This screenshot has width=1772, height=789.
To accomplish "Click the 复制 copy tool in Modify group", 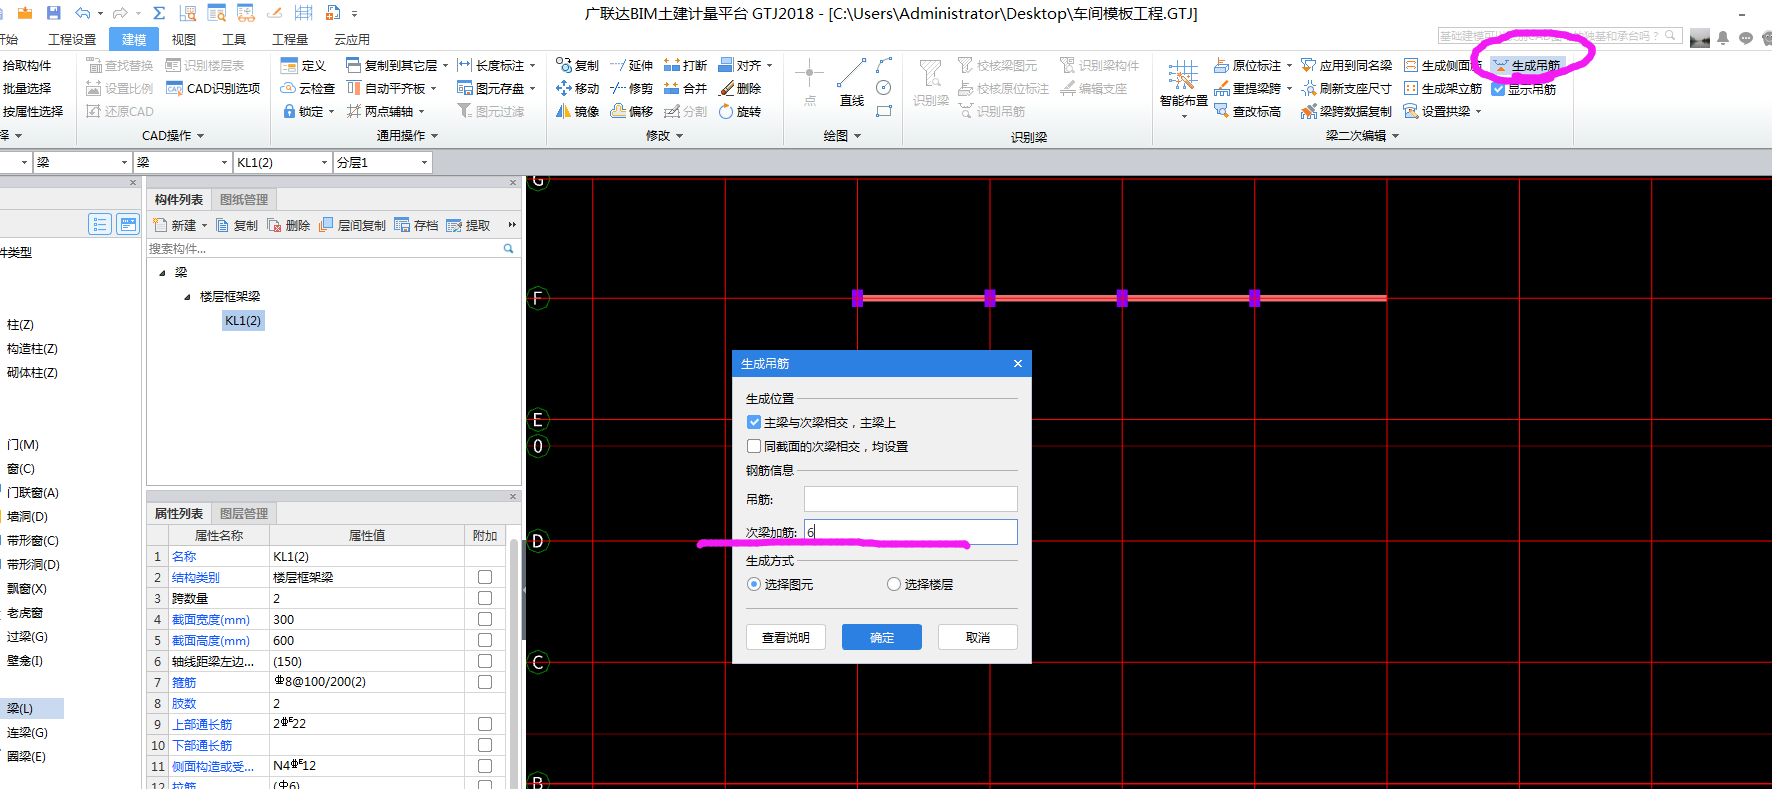I will (577, 65).
